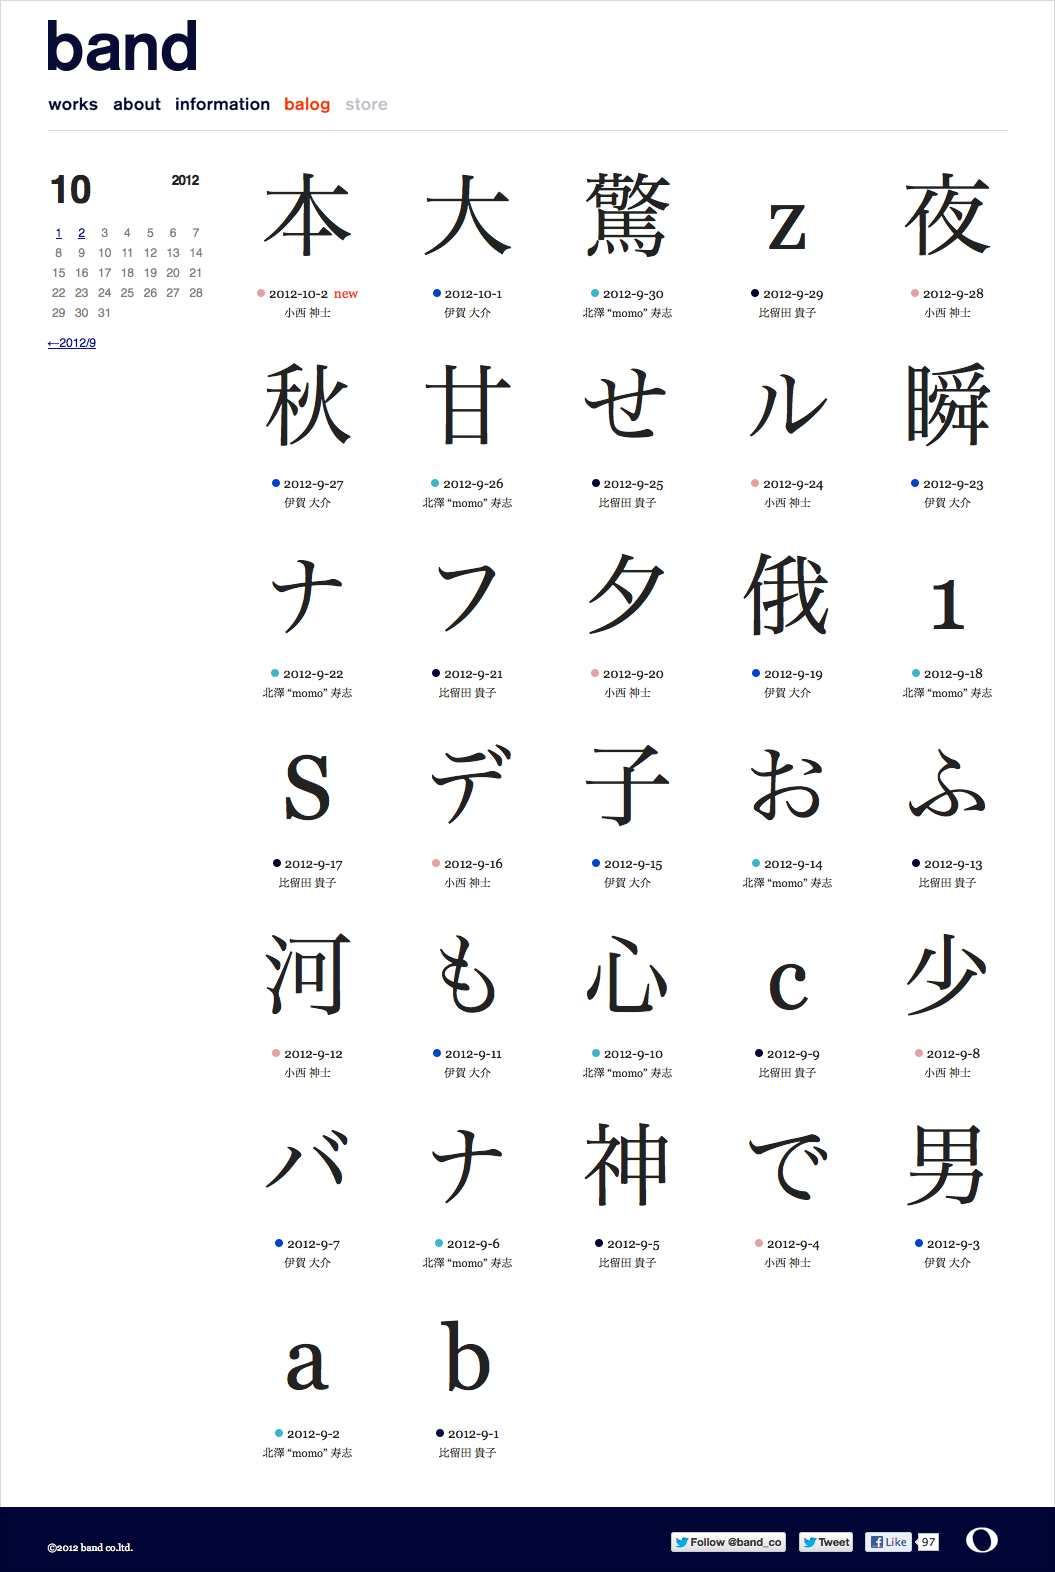Click the band logo at top
1055x1572 pixels.
122,47
